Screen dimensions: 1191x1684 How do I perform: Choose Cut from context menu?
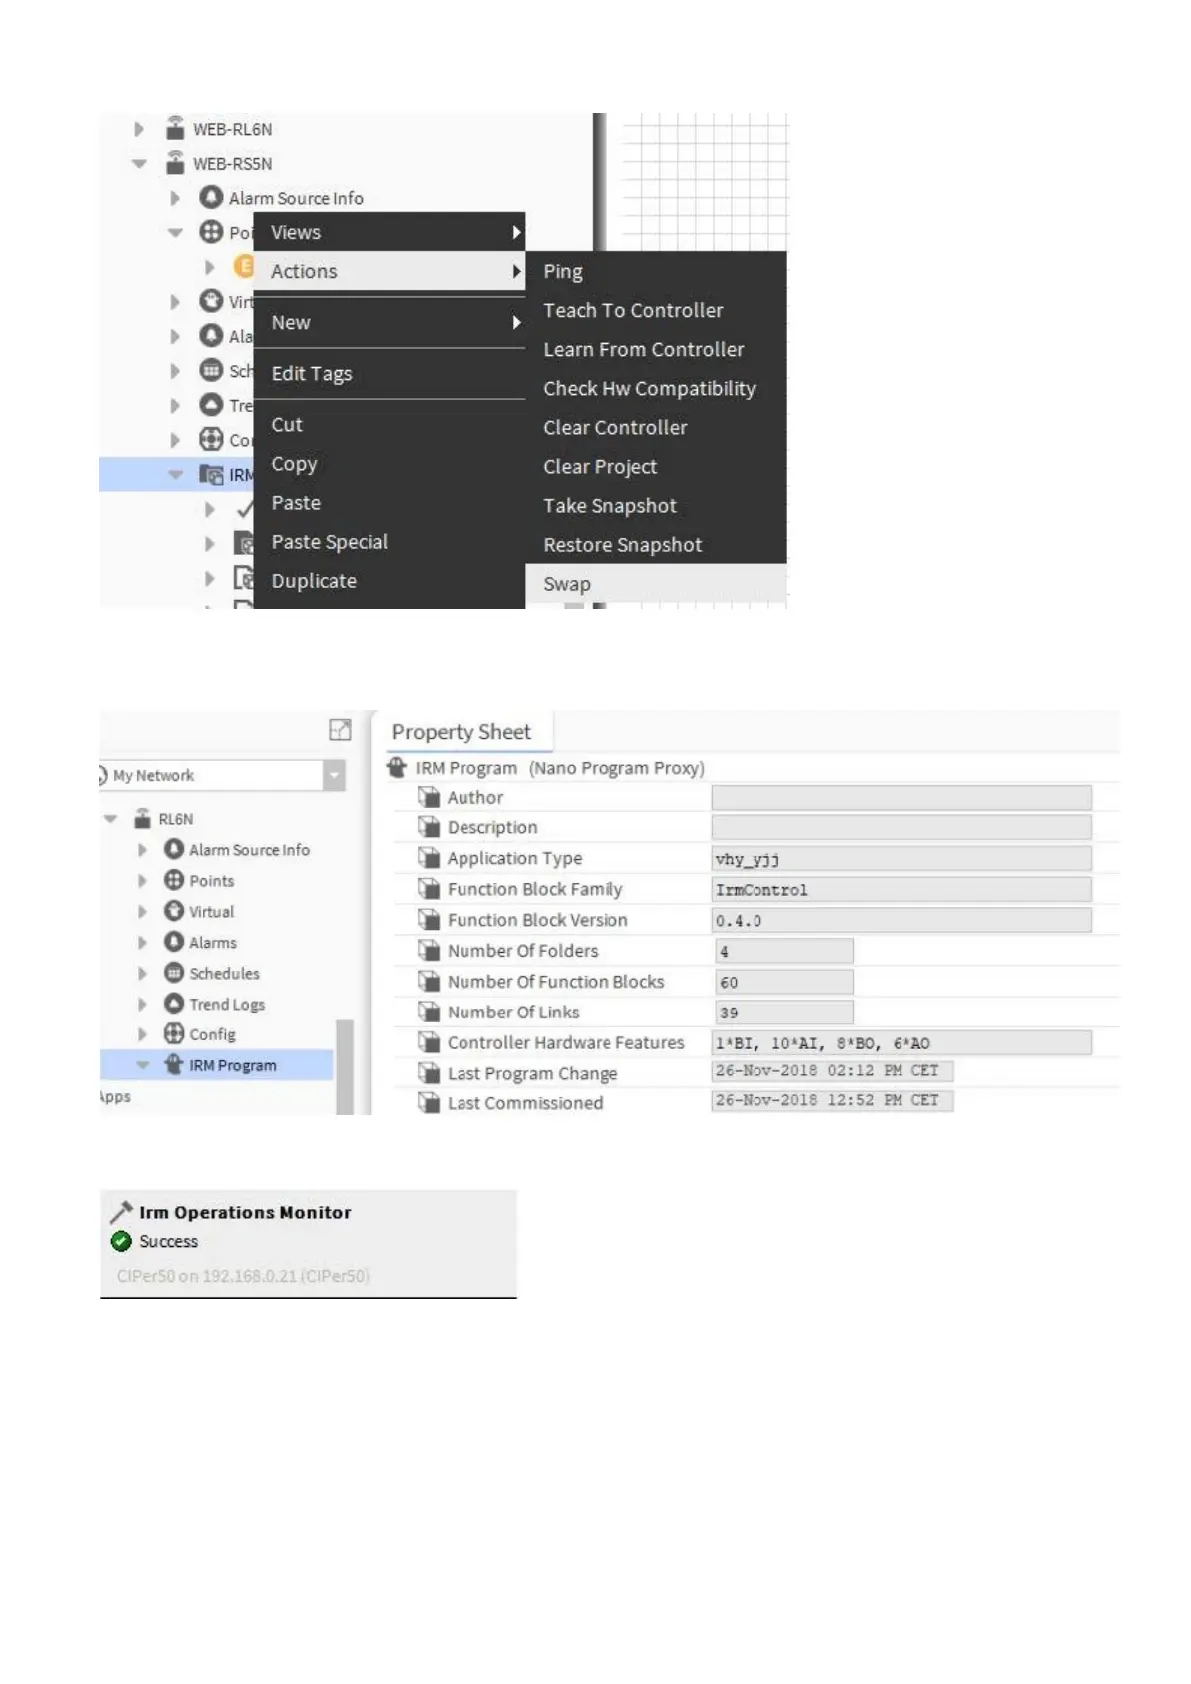(389, 424)
